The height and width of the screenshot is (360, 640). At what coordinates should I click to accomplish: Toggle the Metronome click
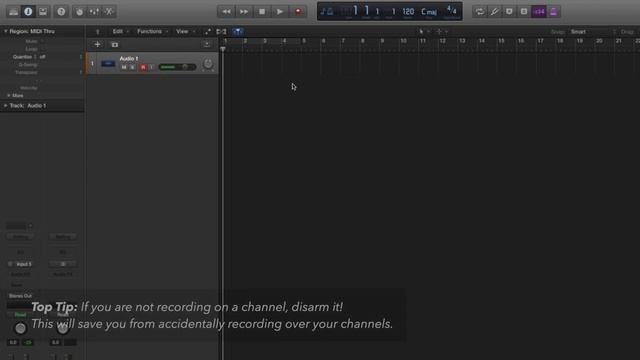pyautogui.click(x=553, y=11)
